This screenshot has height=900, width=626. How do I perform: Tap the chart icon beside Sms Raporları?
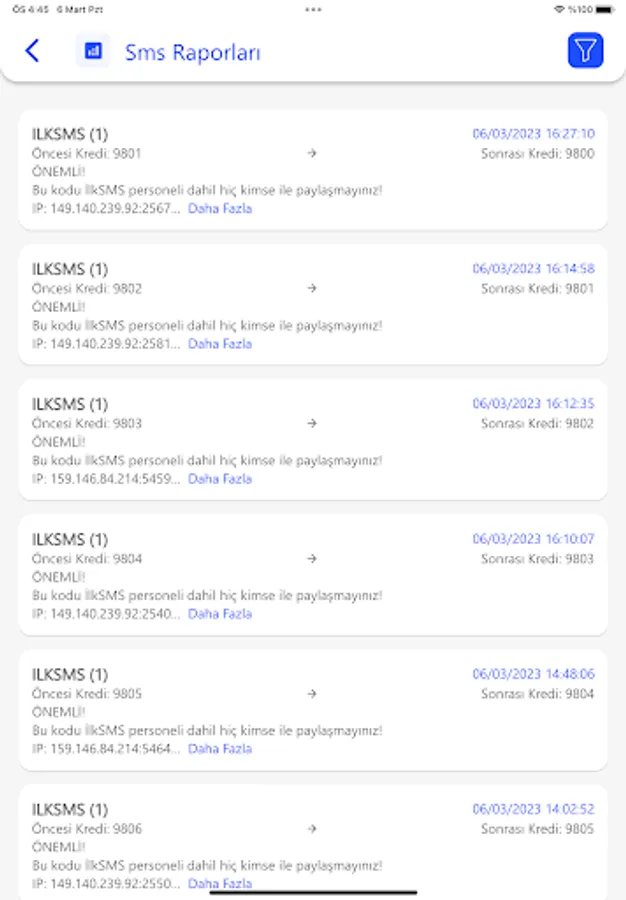pyautogui.click(x=93, y=51)
